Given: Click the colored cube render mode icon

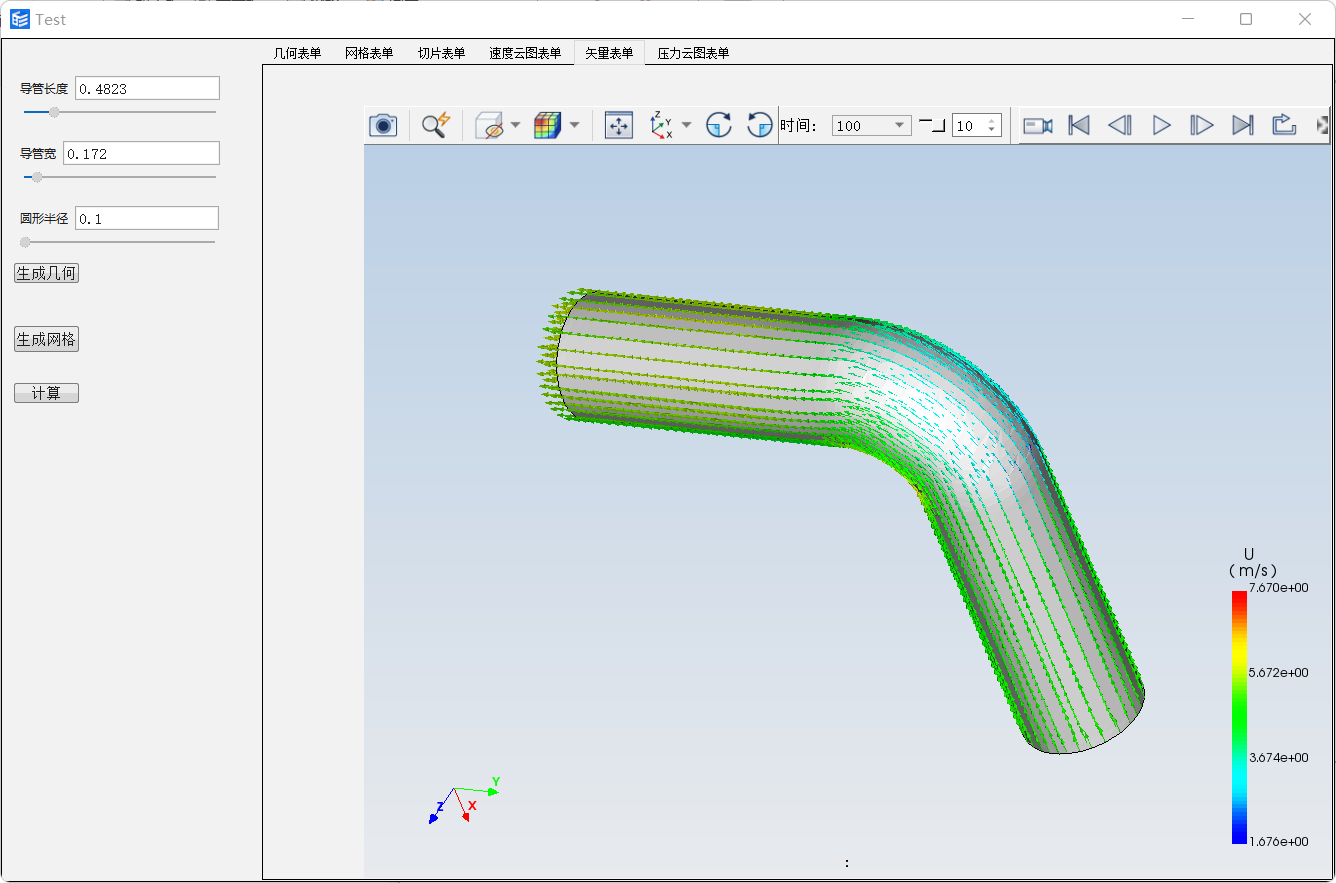Looking at the screenshot, I should pyautogui.click(x=547, y=125).
